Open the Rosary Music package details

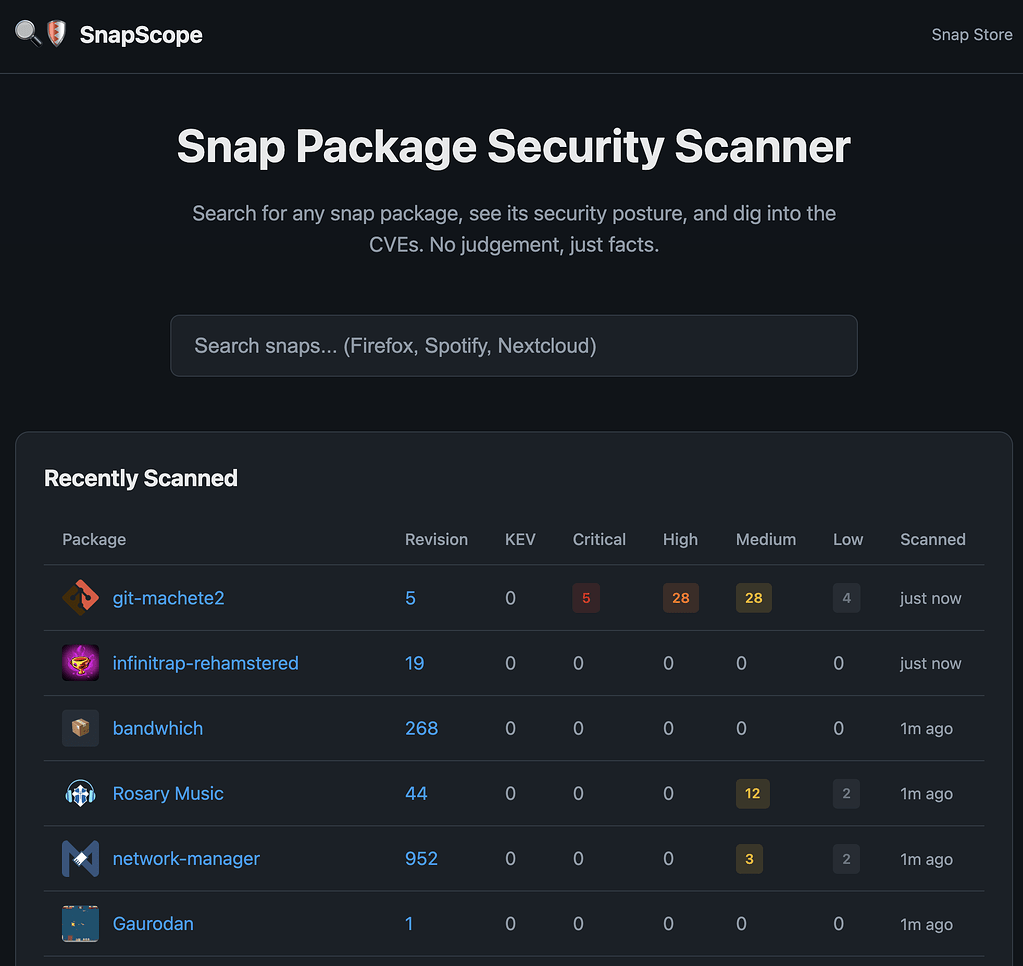[x=168, y=793]
